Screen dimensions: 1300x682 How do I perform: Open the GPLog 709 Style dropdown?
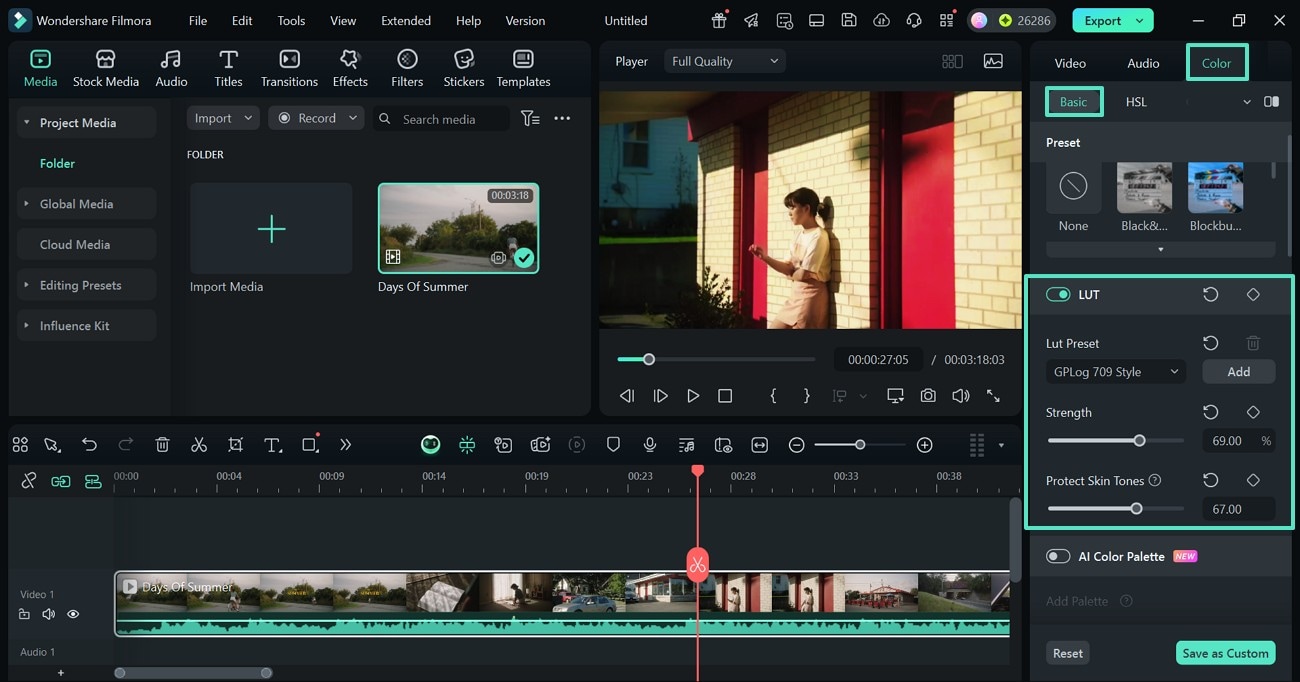(1115, 372)
